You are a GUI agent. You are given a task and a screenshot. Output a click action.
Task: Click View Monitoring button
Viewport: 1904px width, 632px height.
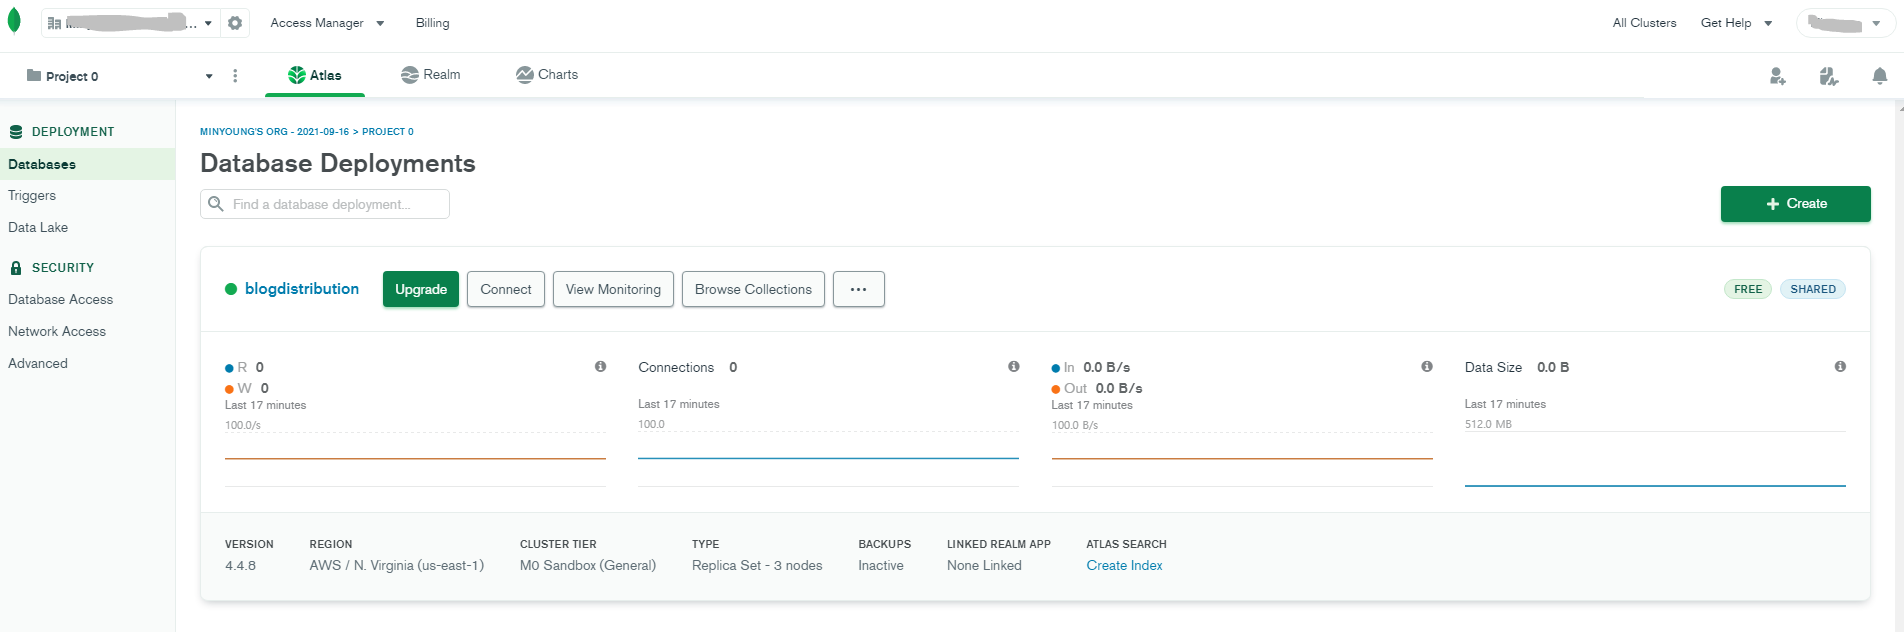pyautogui.click(x=613, y=289)
